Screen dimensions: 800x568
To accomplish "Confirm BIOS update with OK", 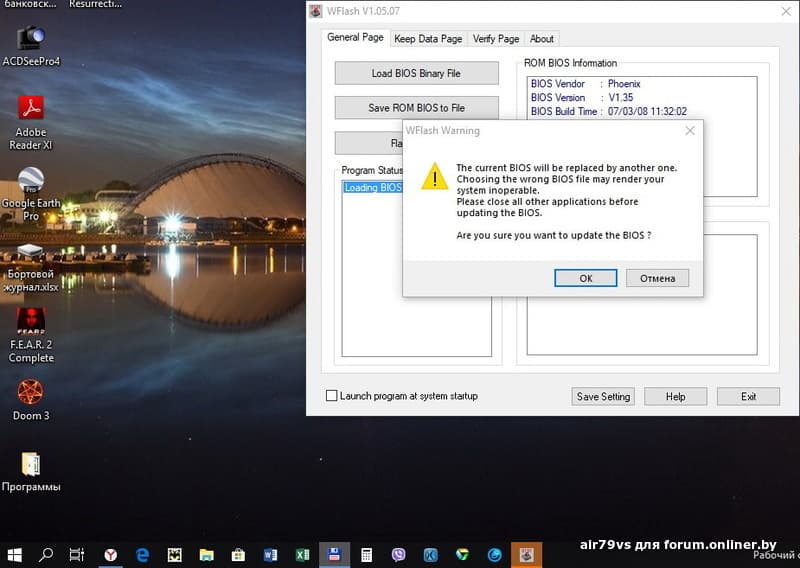I will [x=585, y=278].
